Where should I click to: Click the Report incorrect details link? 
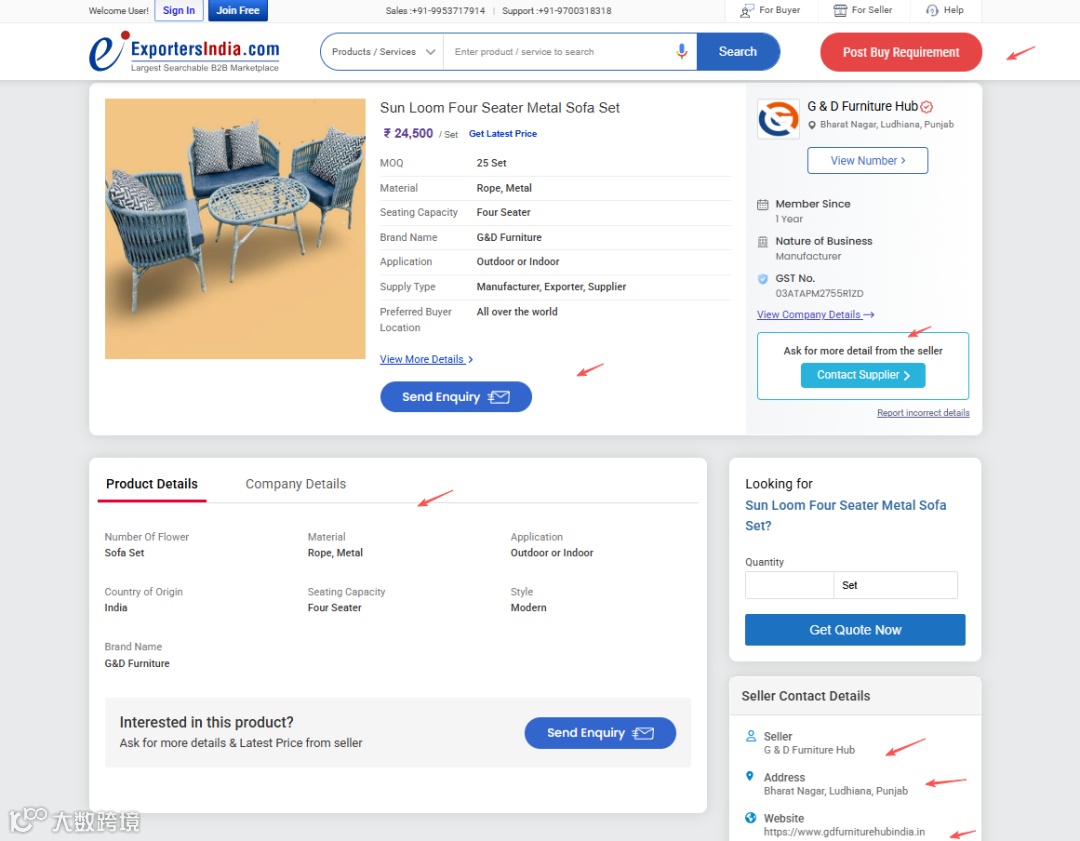coord(923,413)
